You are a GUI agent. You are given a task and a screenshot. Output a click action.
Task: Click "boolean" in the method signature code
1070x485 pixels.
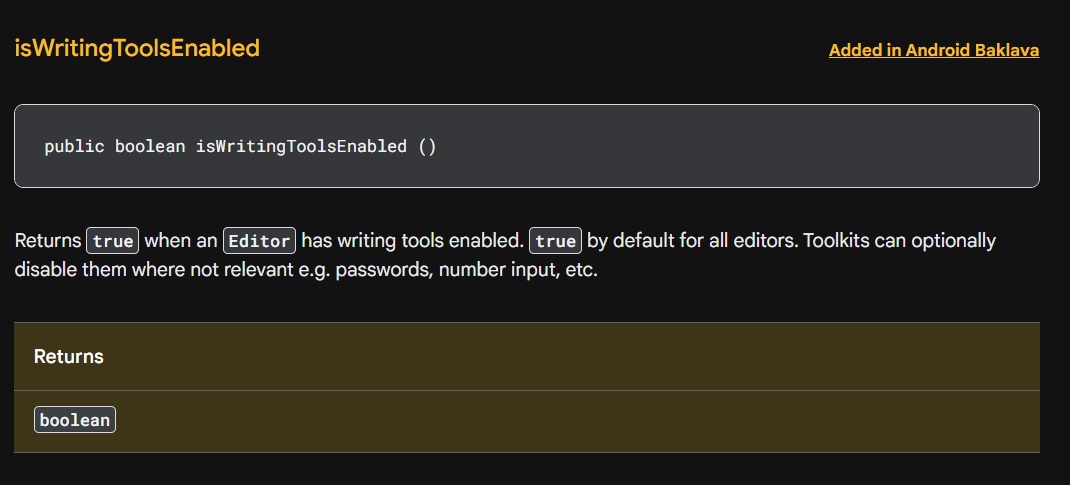click(150, 147)
